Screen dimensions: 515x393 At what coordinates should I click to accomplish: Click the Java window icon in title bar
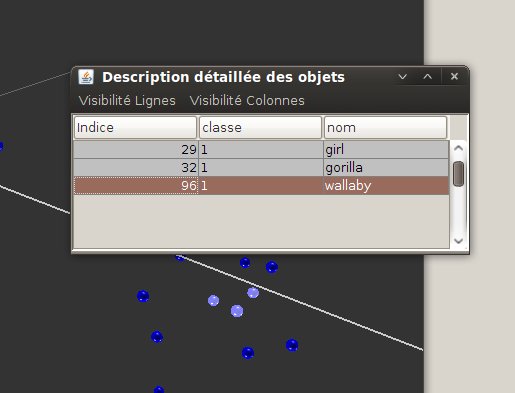coord(86,77)
